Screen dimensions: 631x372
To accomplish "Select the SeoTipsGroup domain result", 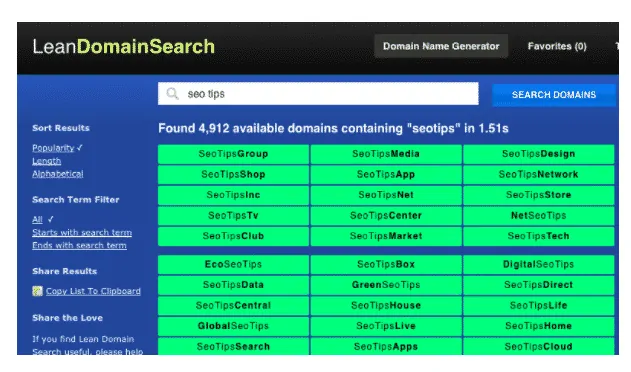I will 233,154.
